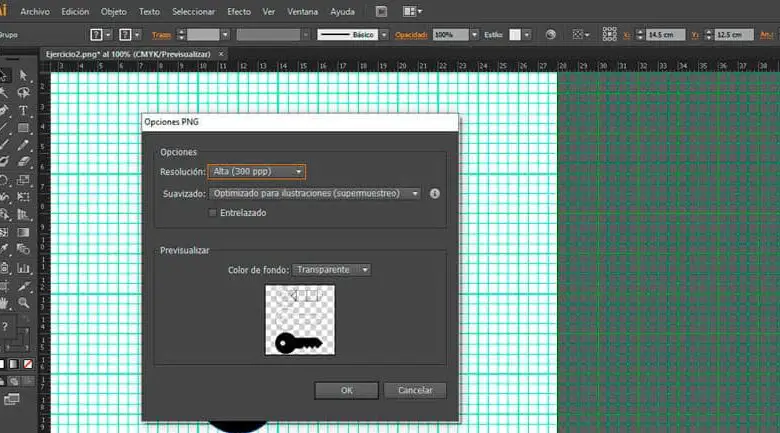Open the Efecto menu

pos(239,11)
